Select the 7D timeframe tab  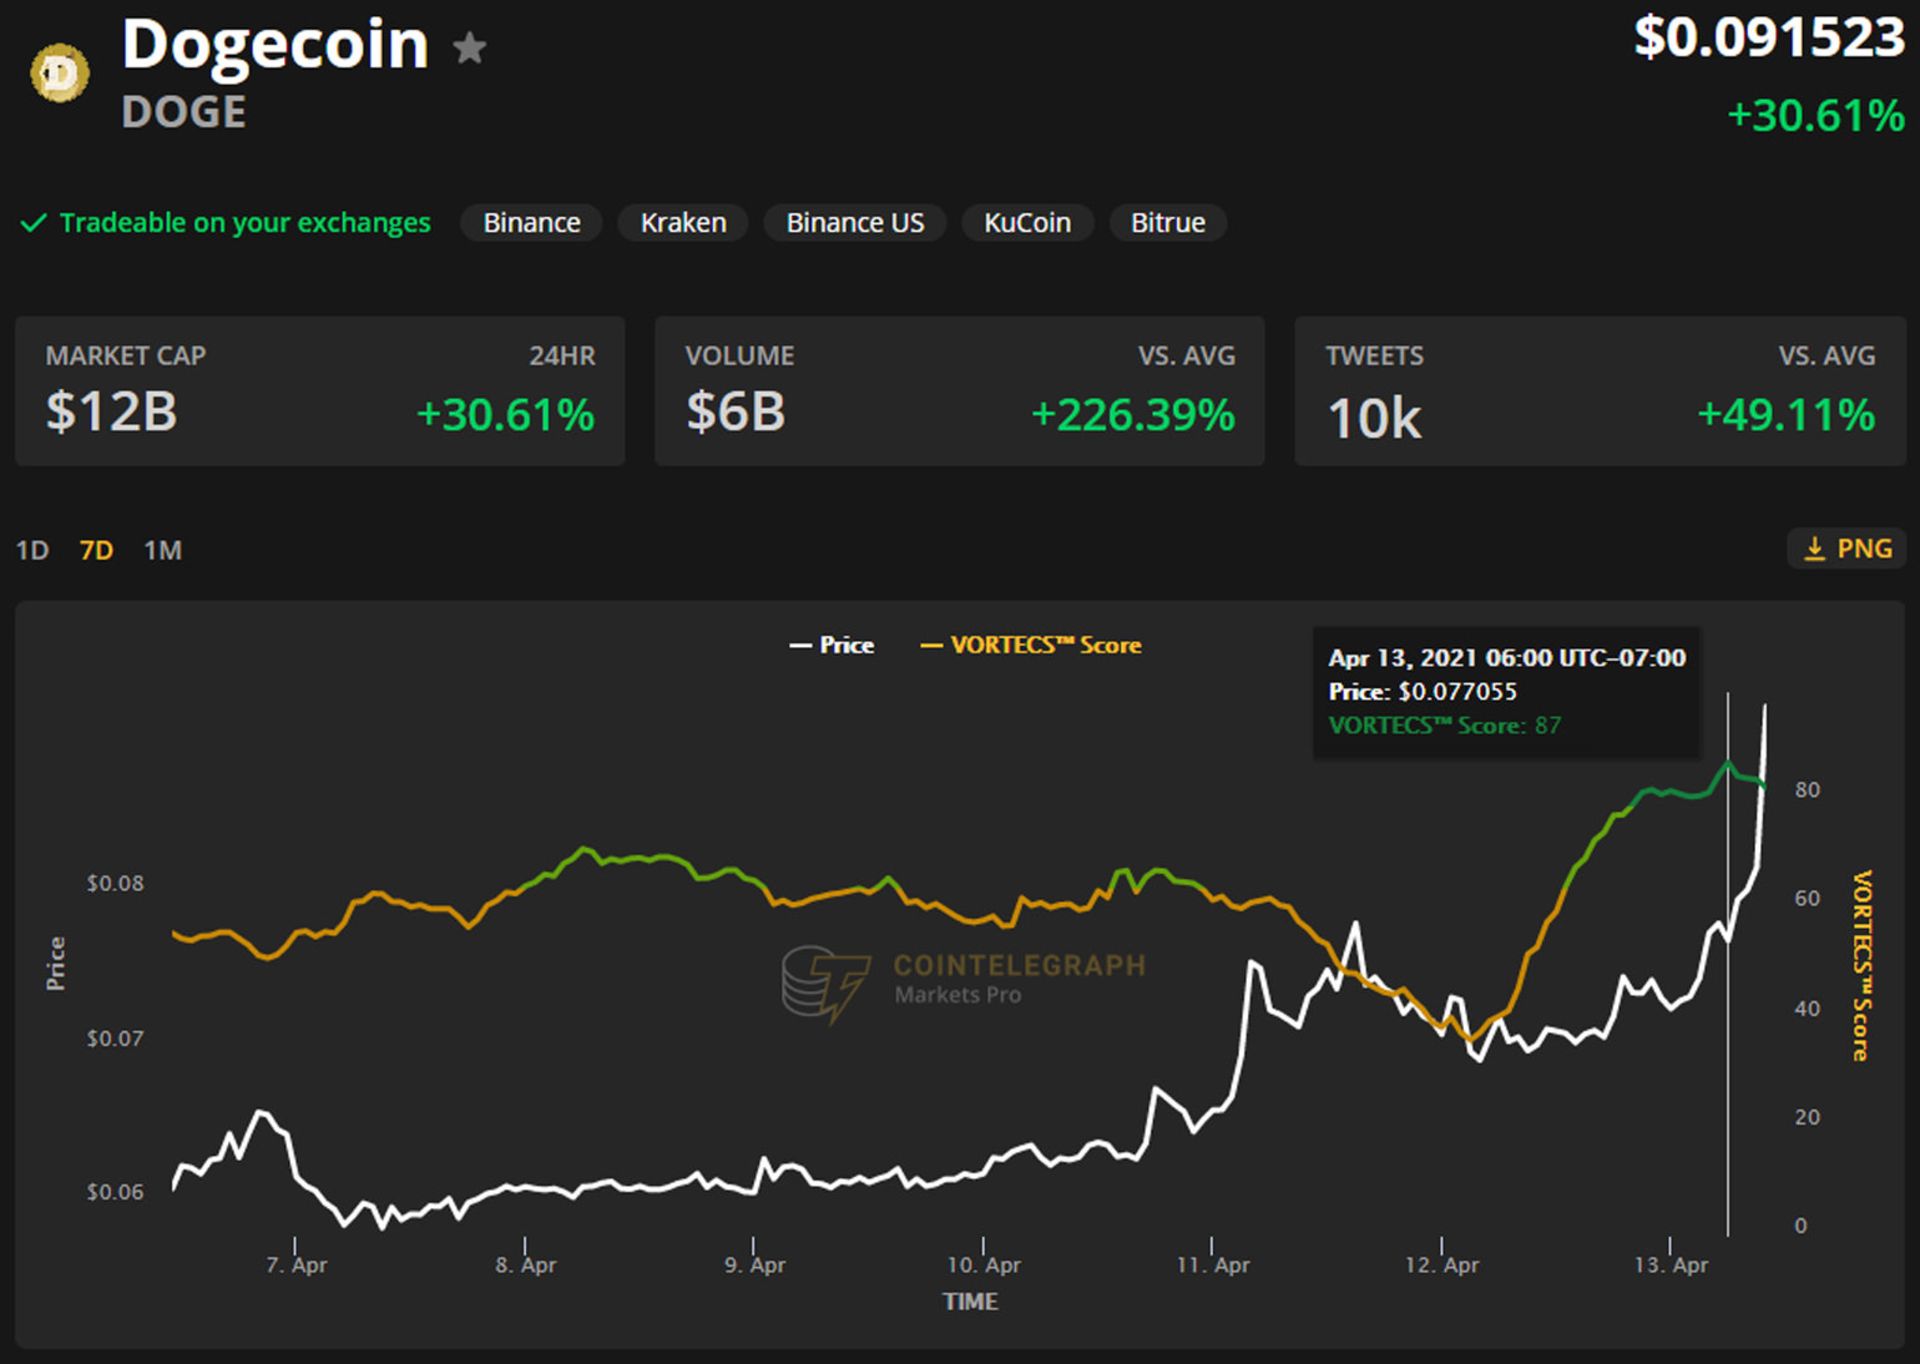95,549
